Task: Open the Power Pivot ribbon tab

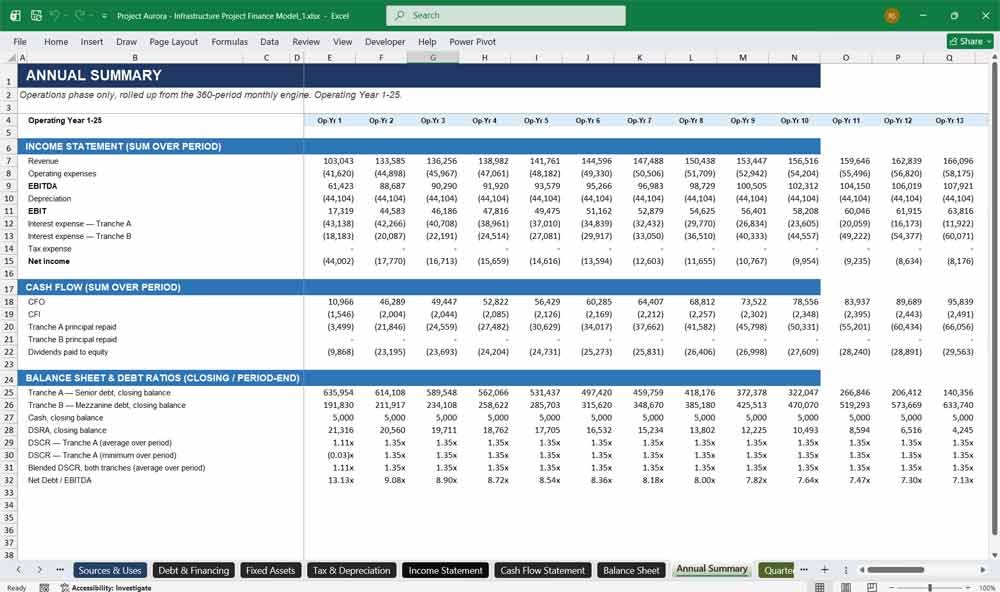Action: pyautogui.click(x=473, y=41)
